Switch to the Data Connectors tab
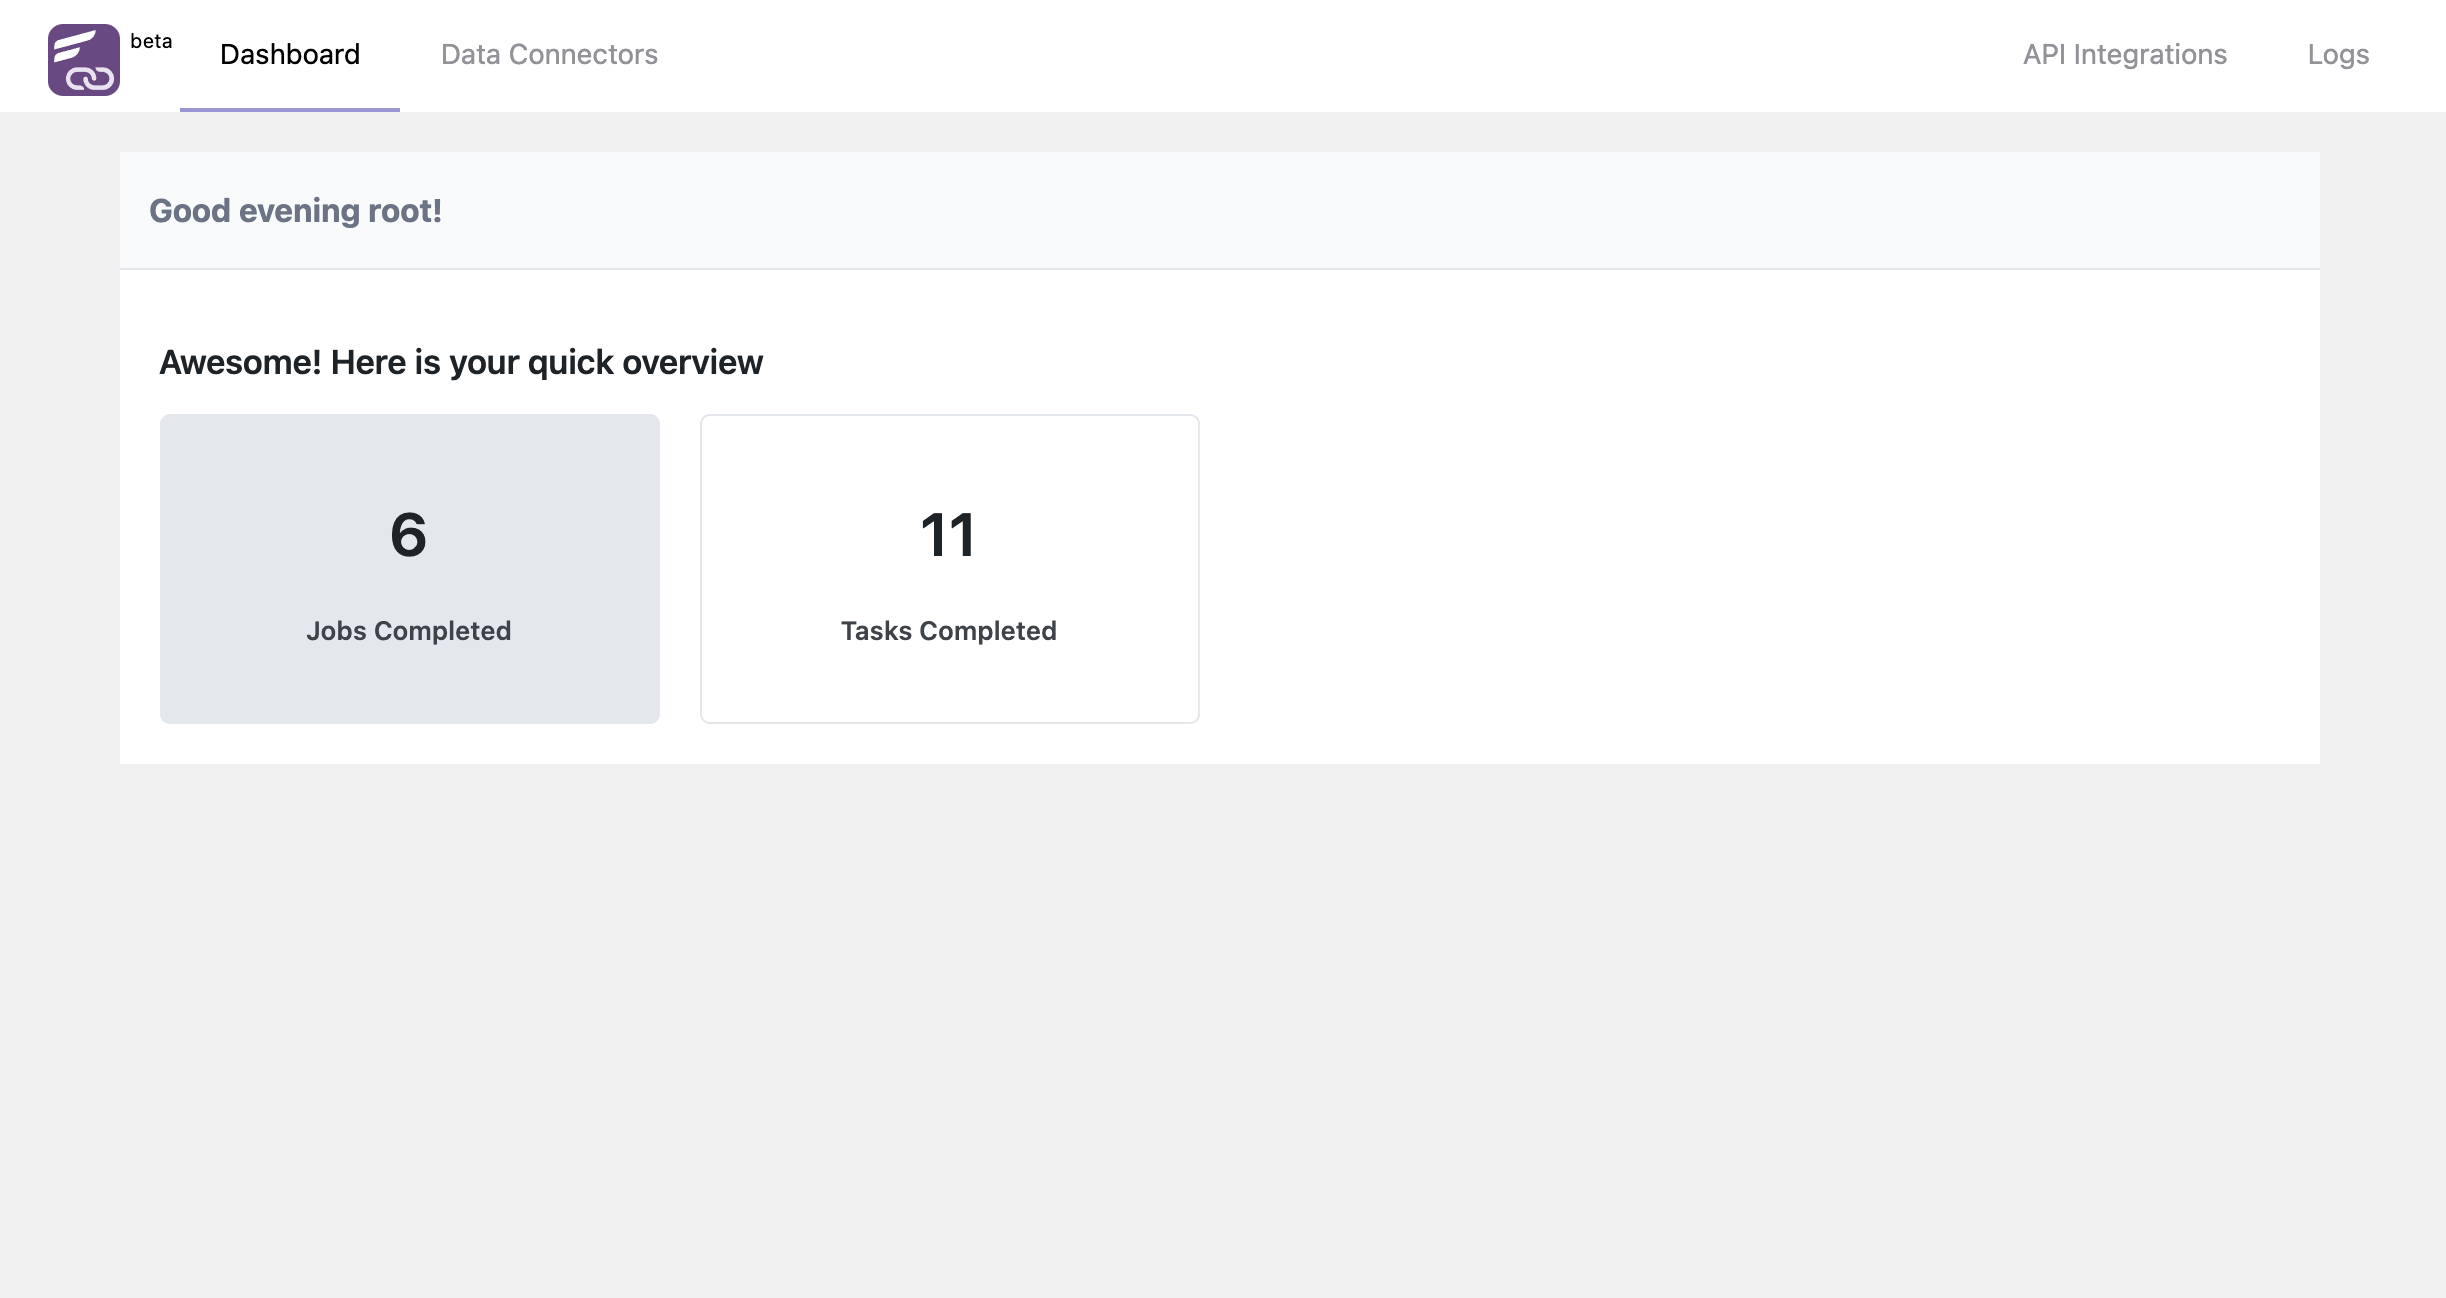The width and height of the screenshot is (2446, 1298). pos(549,55)
